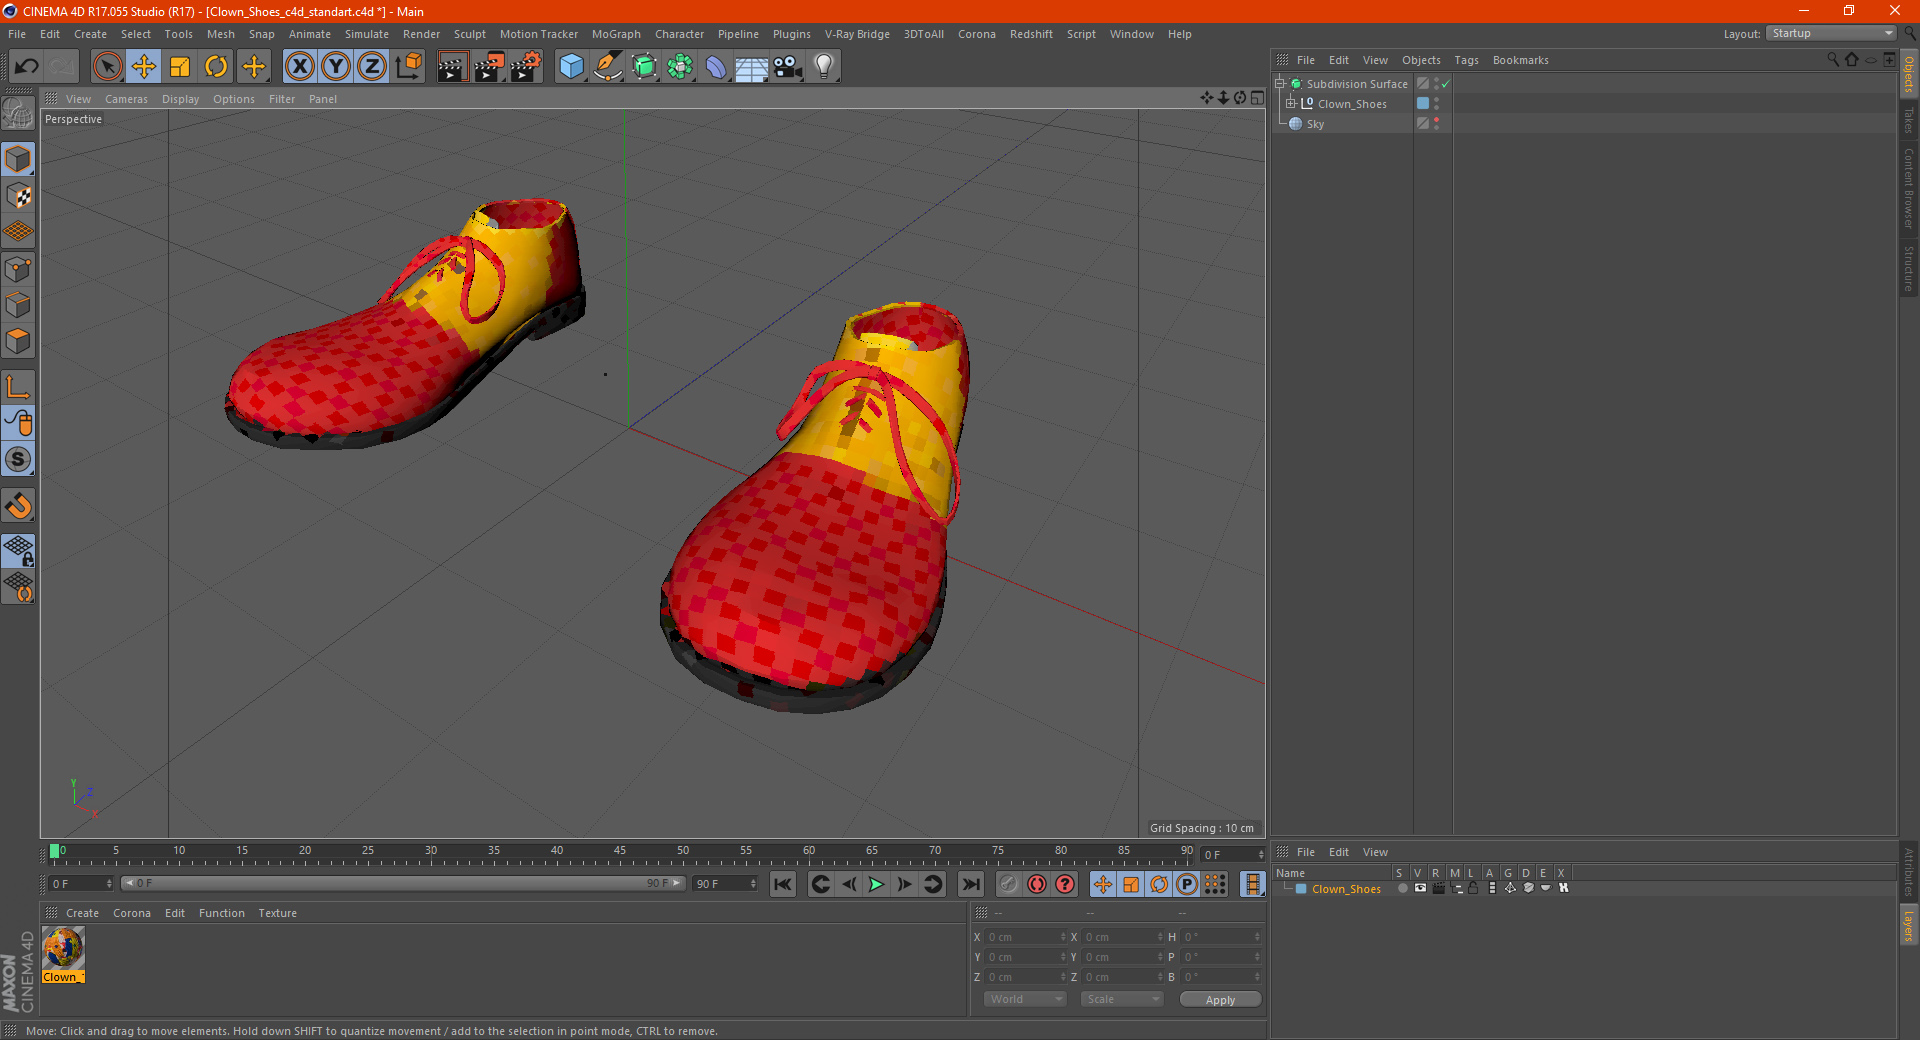Open the viewport Cameras menu
The width and height of the screenshot is (1920, 1040).
[126, 99]
